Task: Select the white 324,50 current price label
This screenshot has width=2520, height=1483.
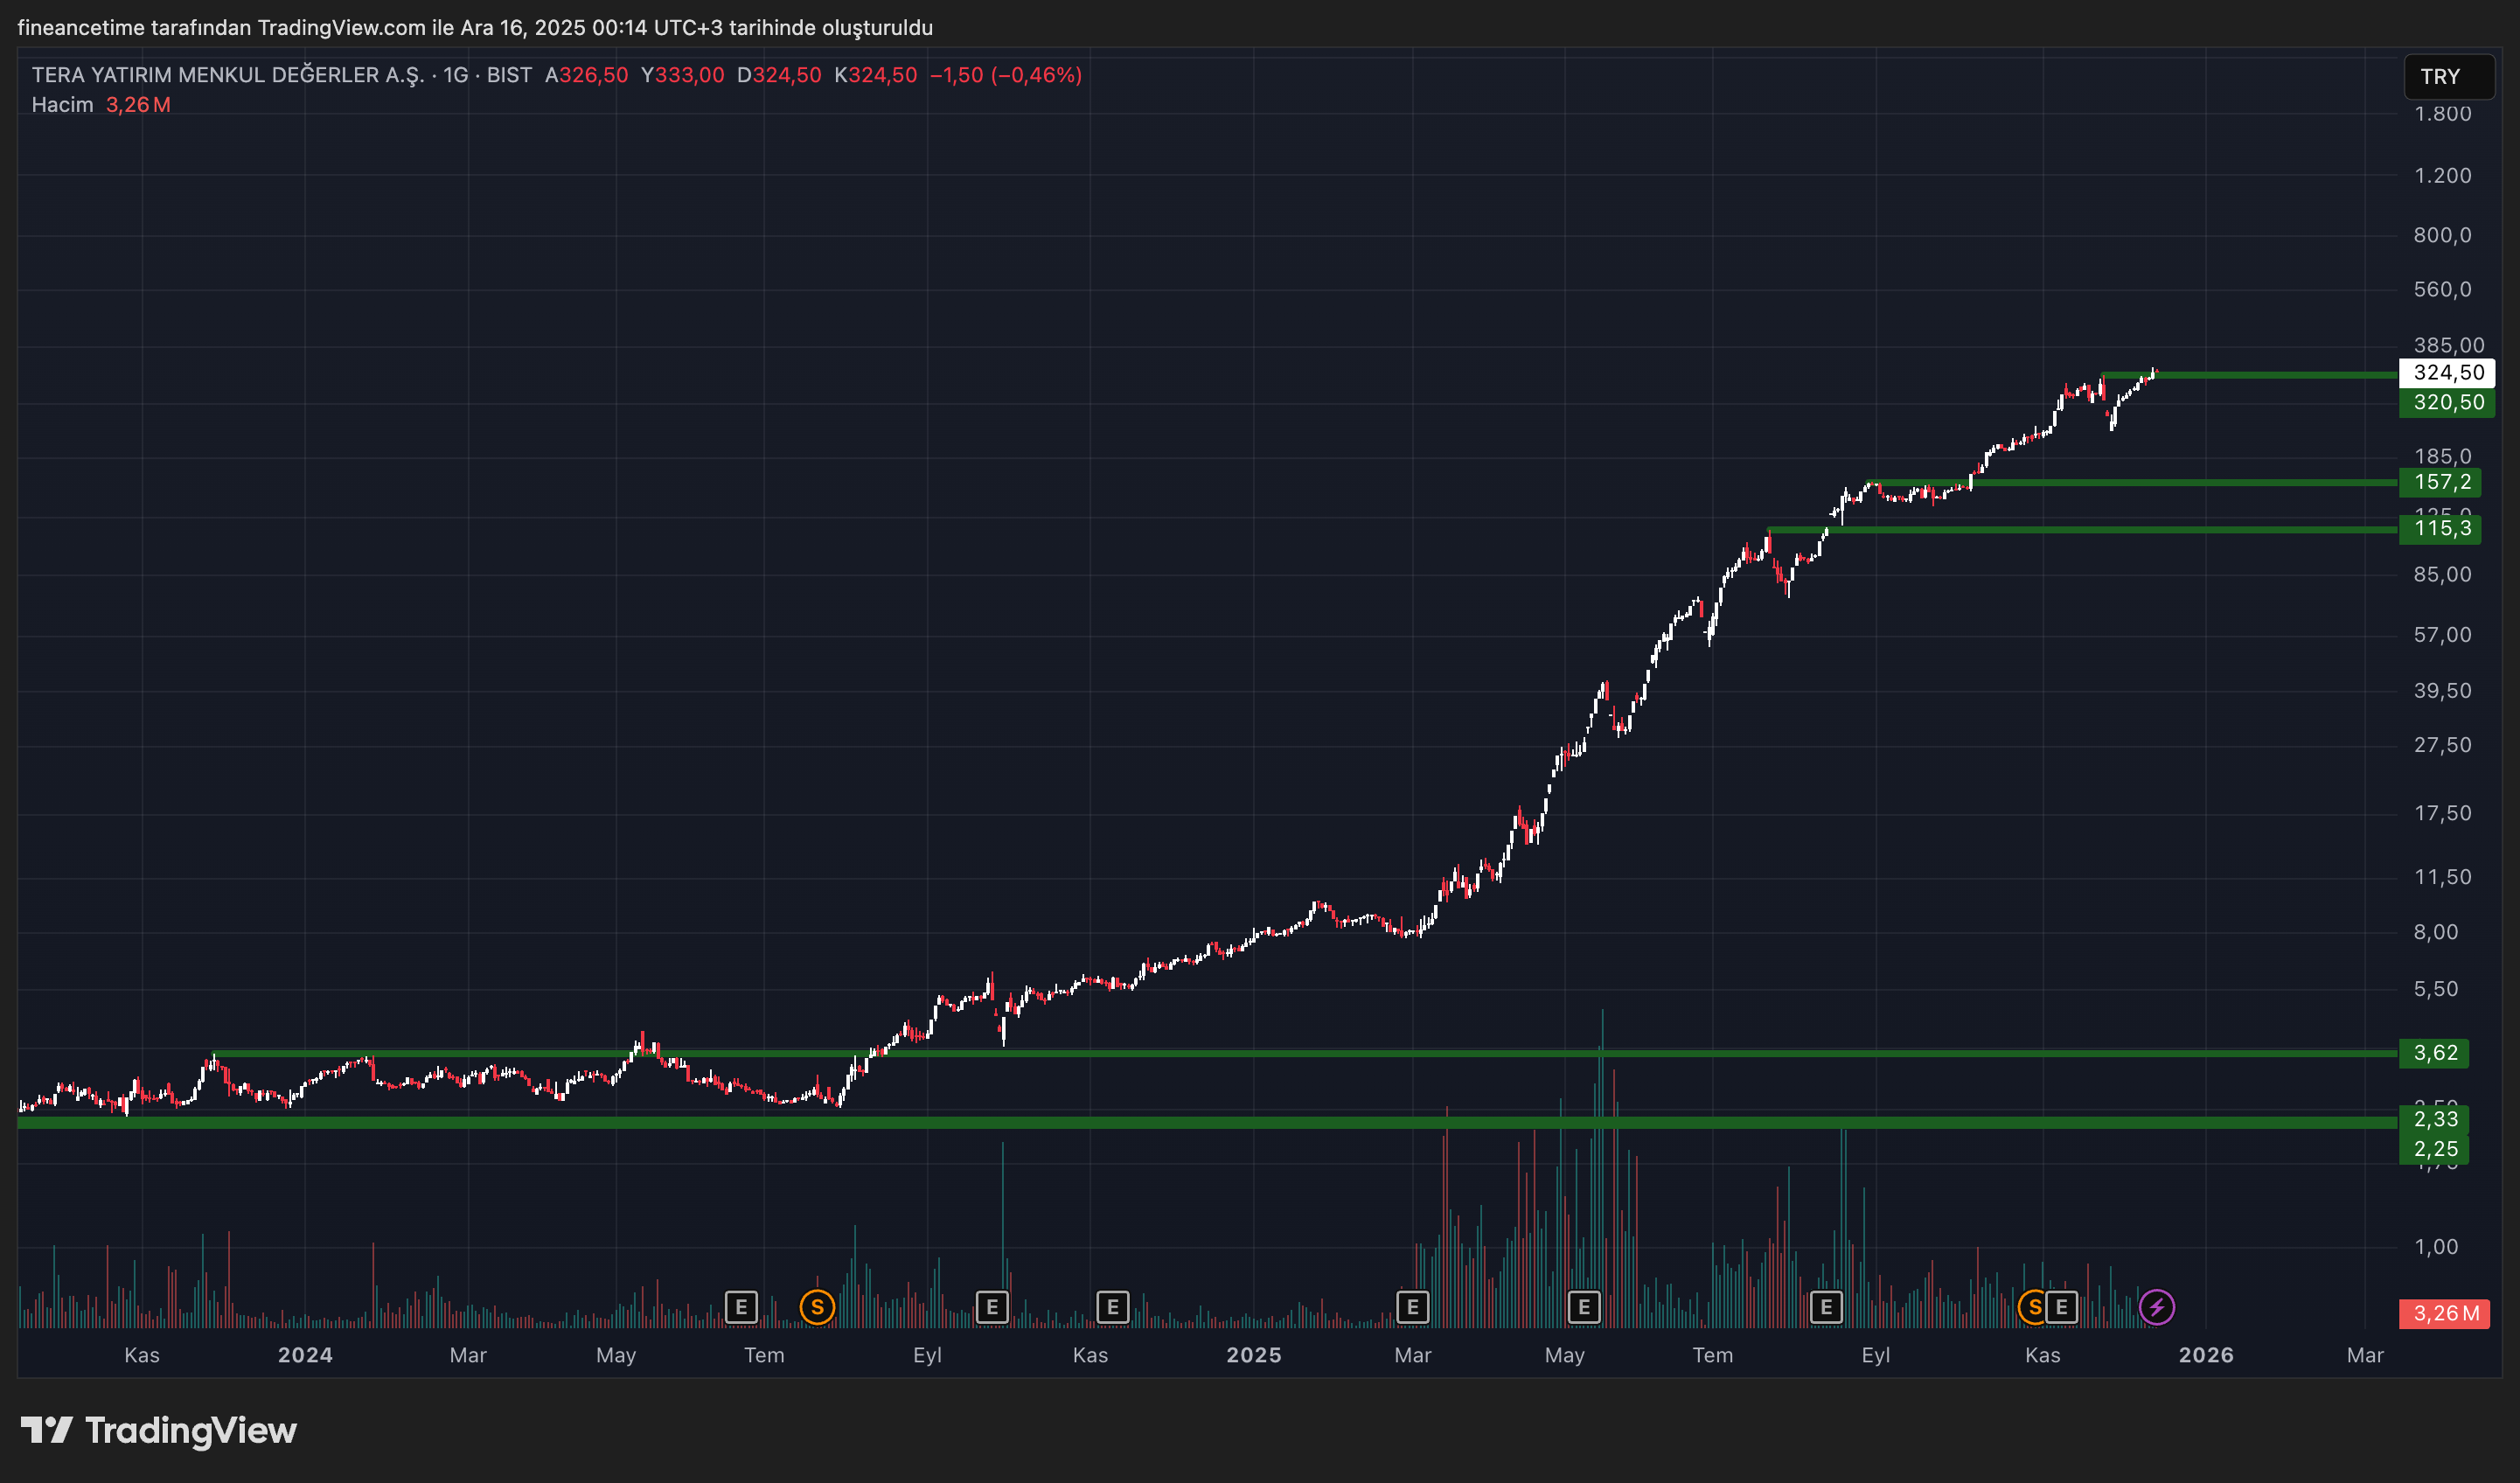Action: 2447,373
